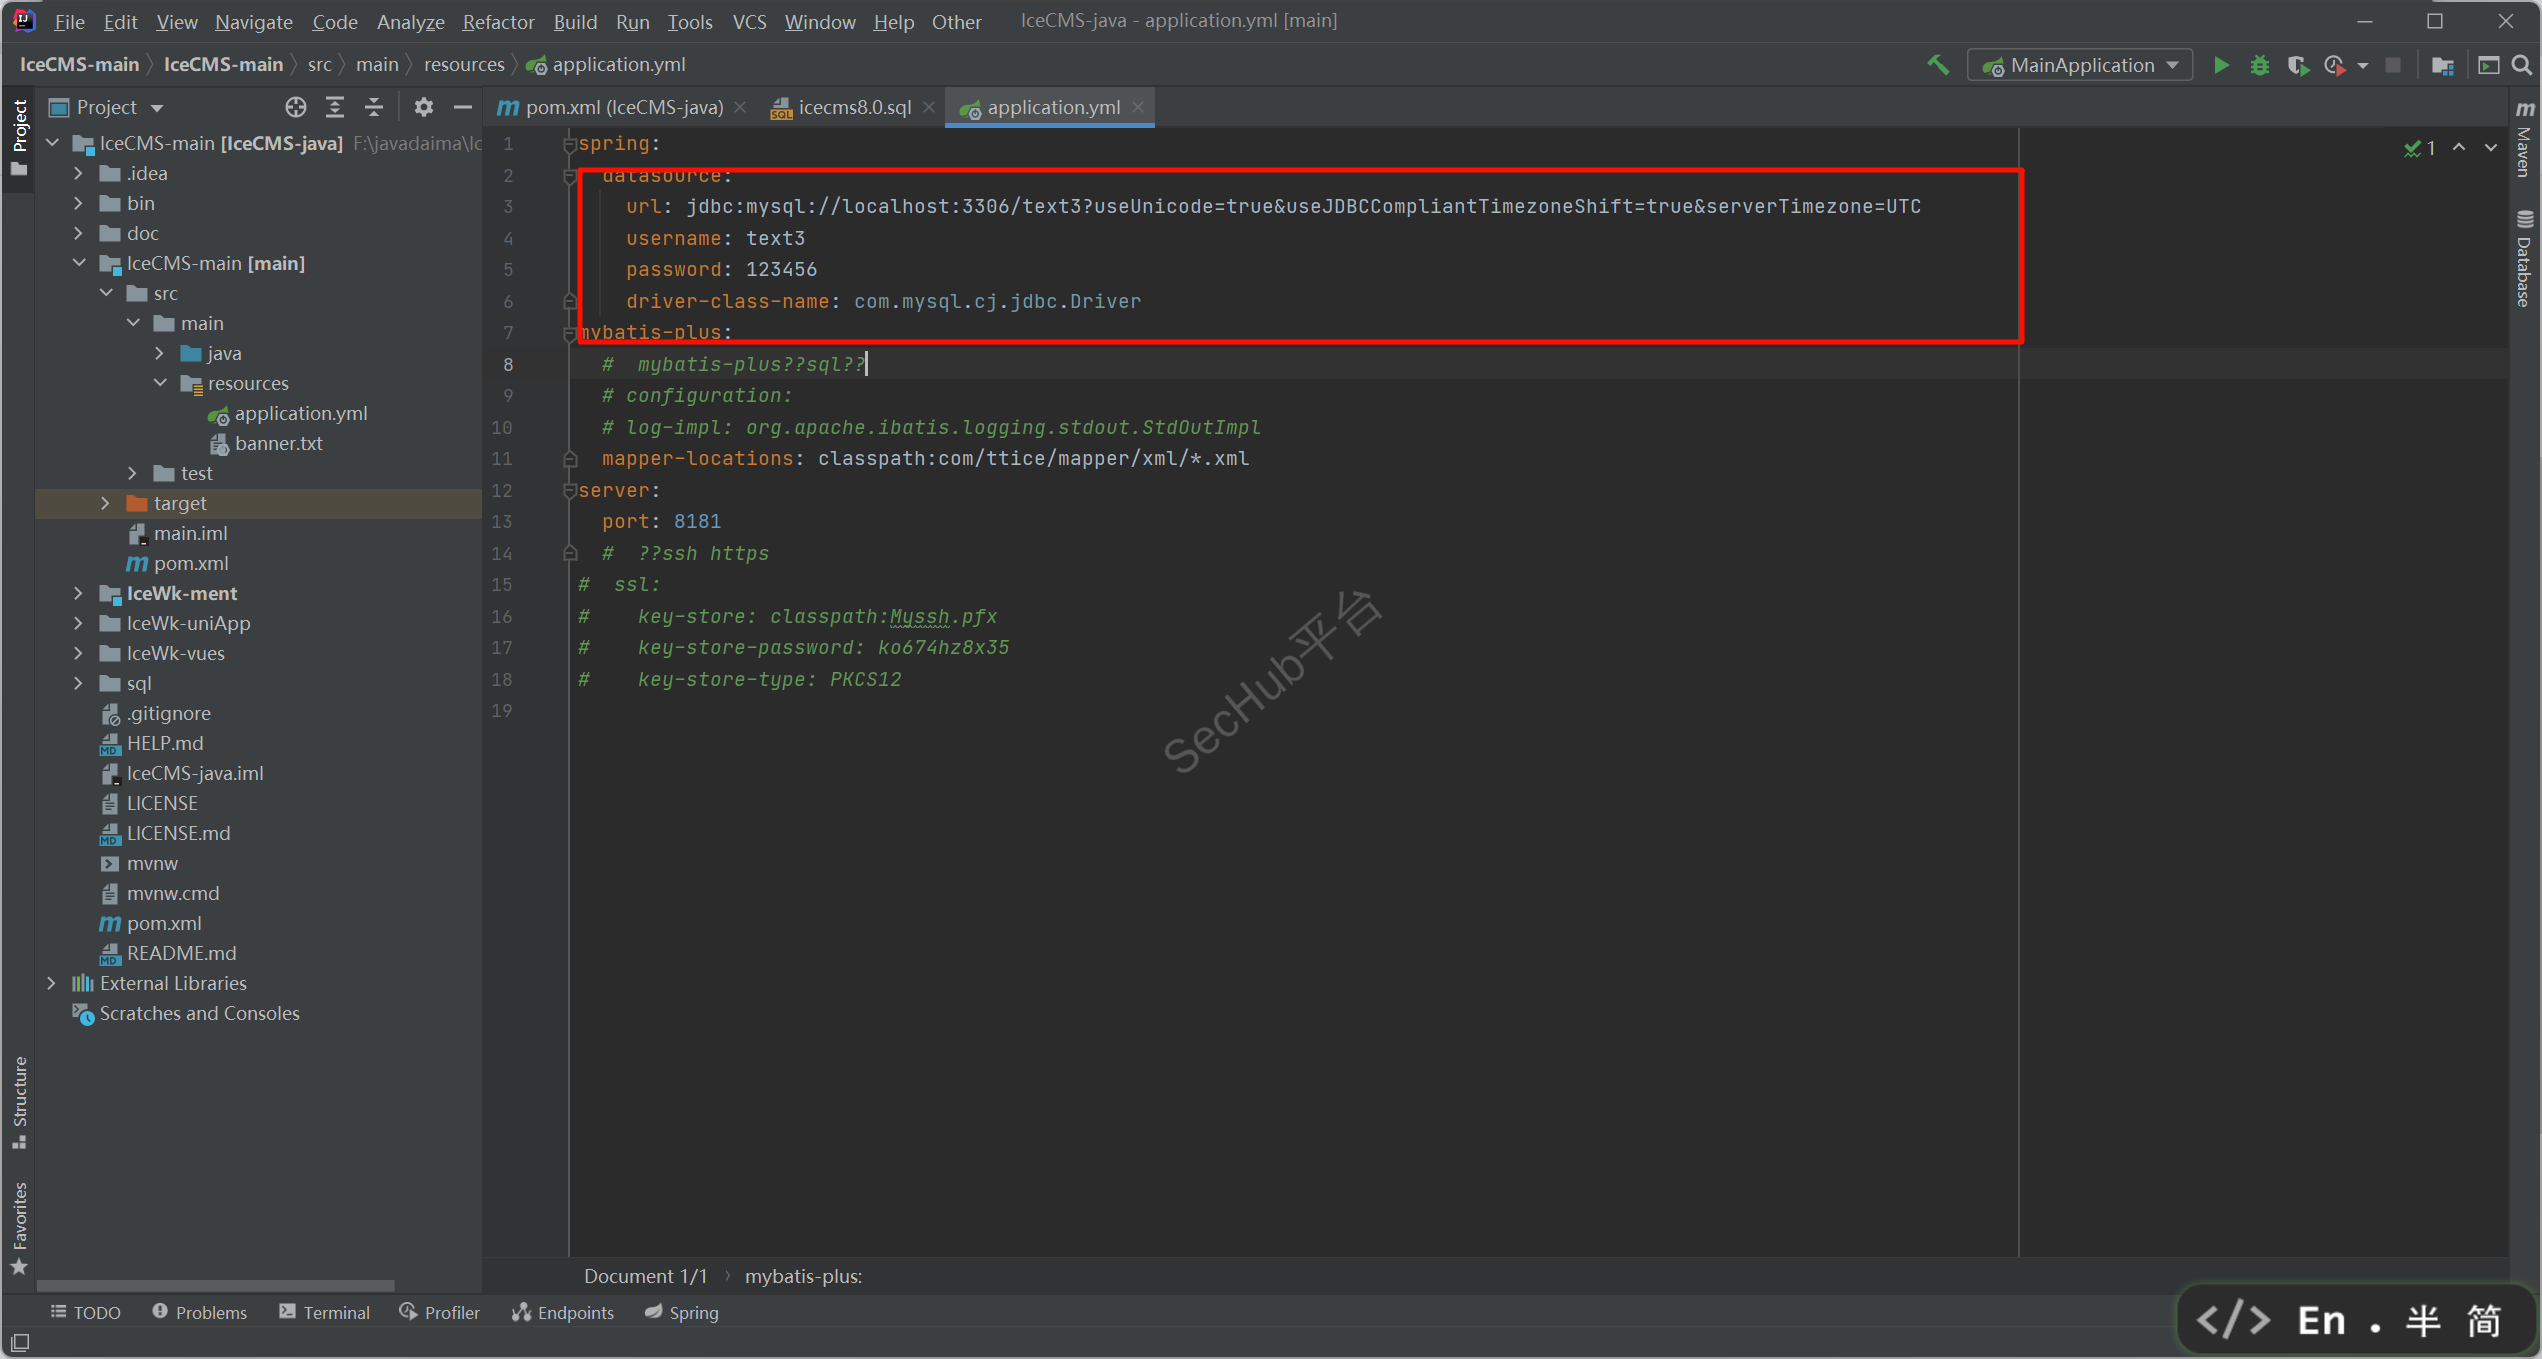Switch to the icecms8.0.sql tab
Image resolution: width=2542 pixels, height=1359 pixels.
[852, 107]
